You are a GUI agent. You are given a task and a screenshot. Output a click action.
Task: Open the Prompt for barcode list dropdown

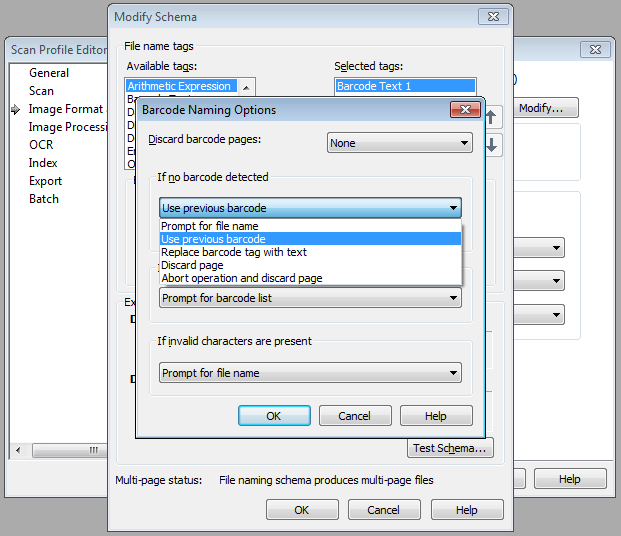click(x=310, y=298)
